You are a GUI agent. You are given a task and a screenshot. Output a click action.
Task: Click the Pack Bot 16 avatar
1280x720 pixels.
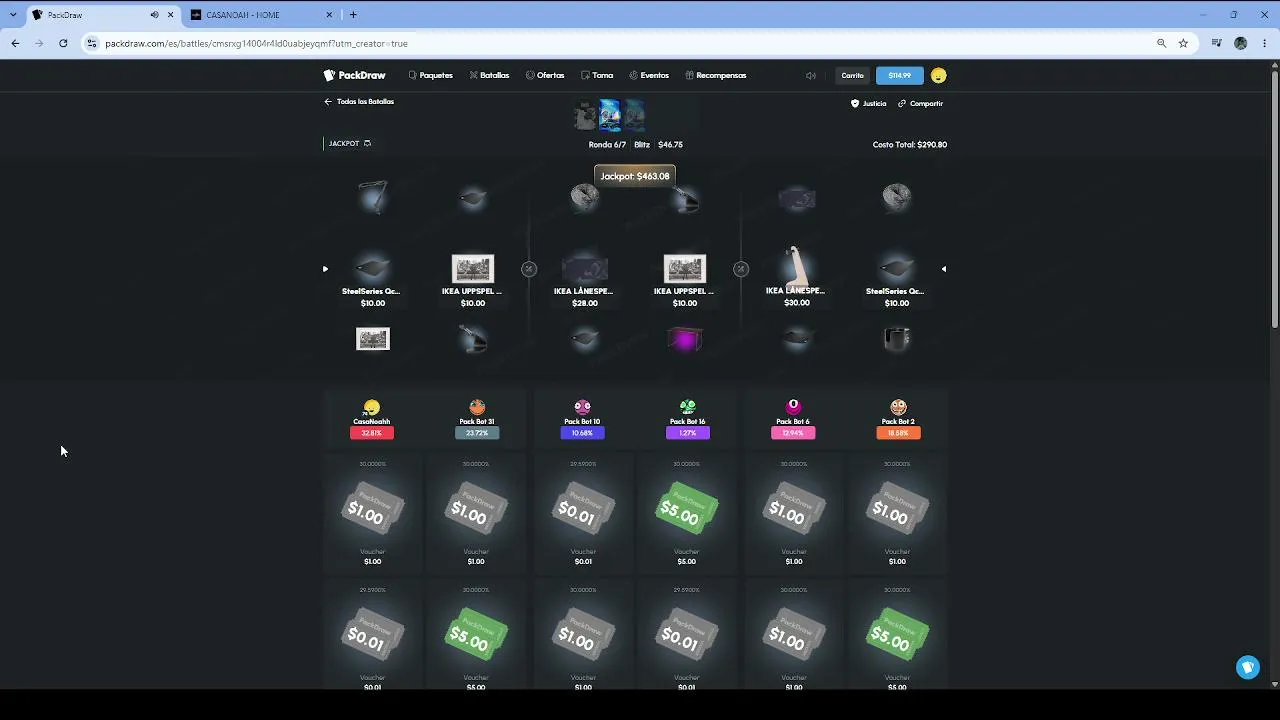(x=687, y=407)
